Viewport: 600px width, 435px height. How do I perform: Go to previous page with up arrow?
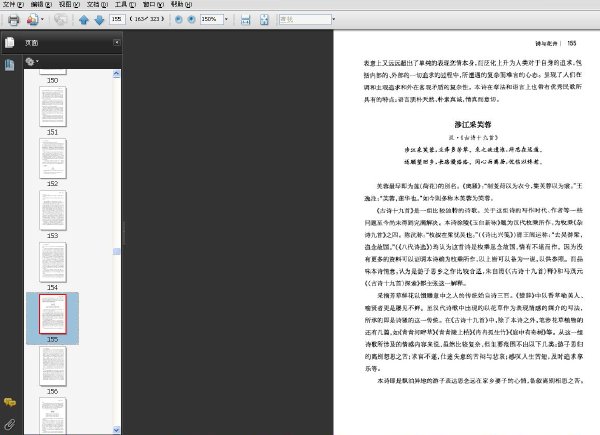click(84, 20)
